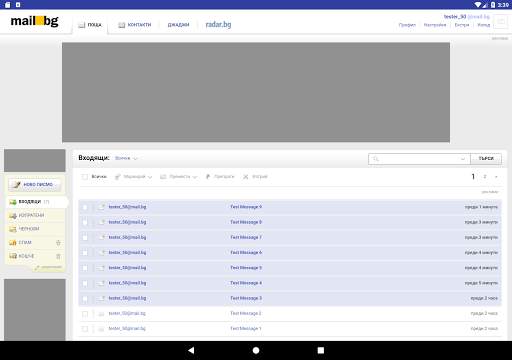Click envelope icon of Test Message 5
This screenshot has height=360, width=512.
pos(101,268)
